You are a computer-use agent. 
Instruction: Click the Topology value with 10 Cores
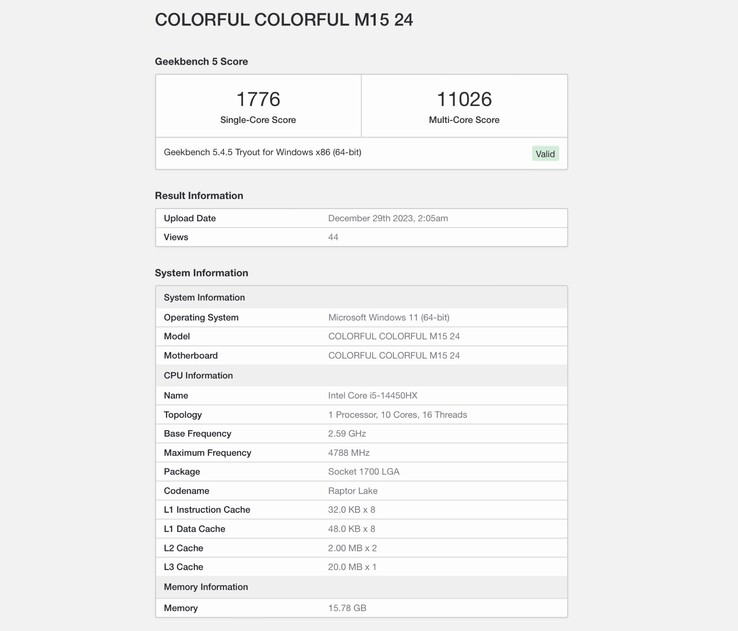(397, 415)
